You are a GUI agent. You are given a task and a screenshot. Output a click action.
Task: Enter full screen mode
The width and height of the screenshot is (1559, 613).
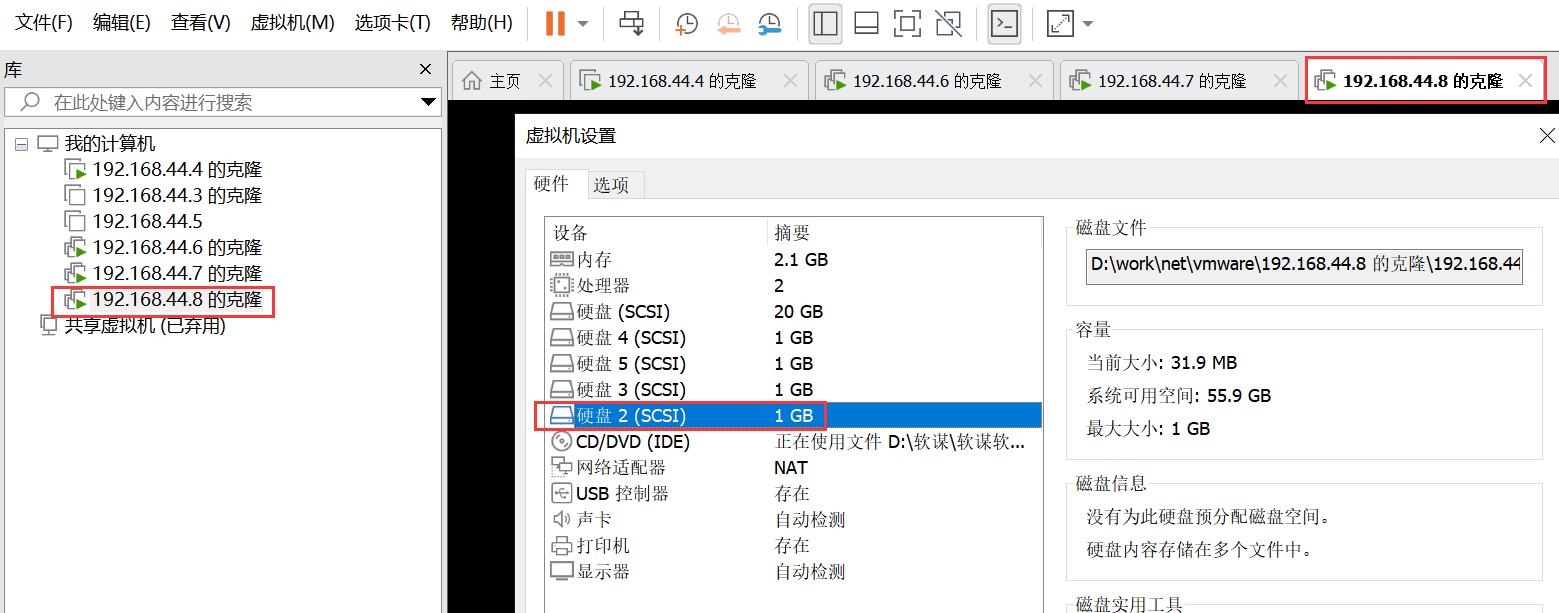907,23
